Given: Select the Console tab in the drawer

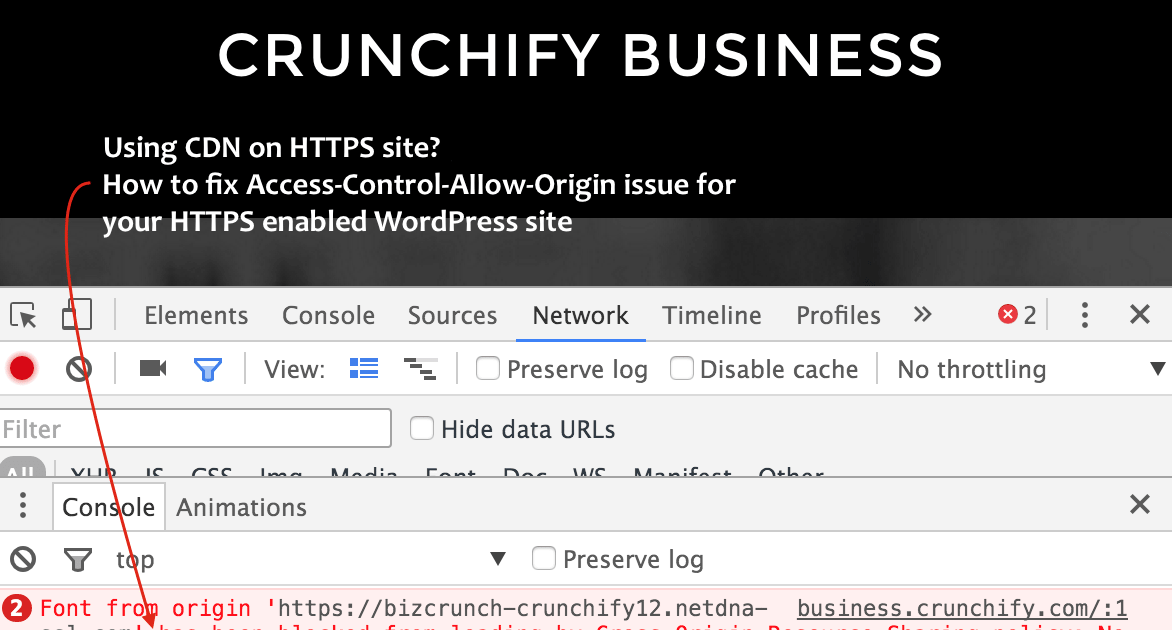Looking at the screenshot, I should coord(108,507).
